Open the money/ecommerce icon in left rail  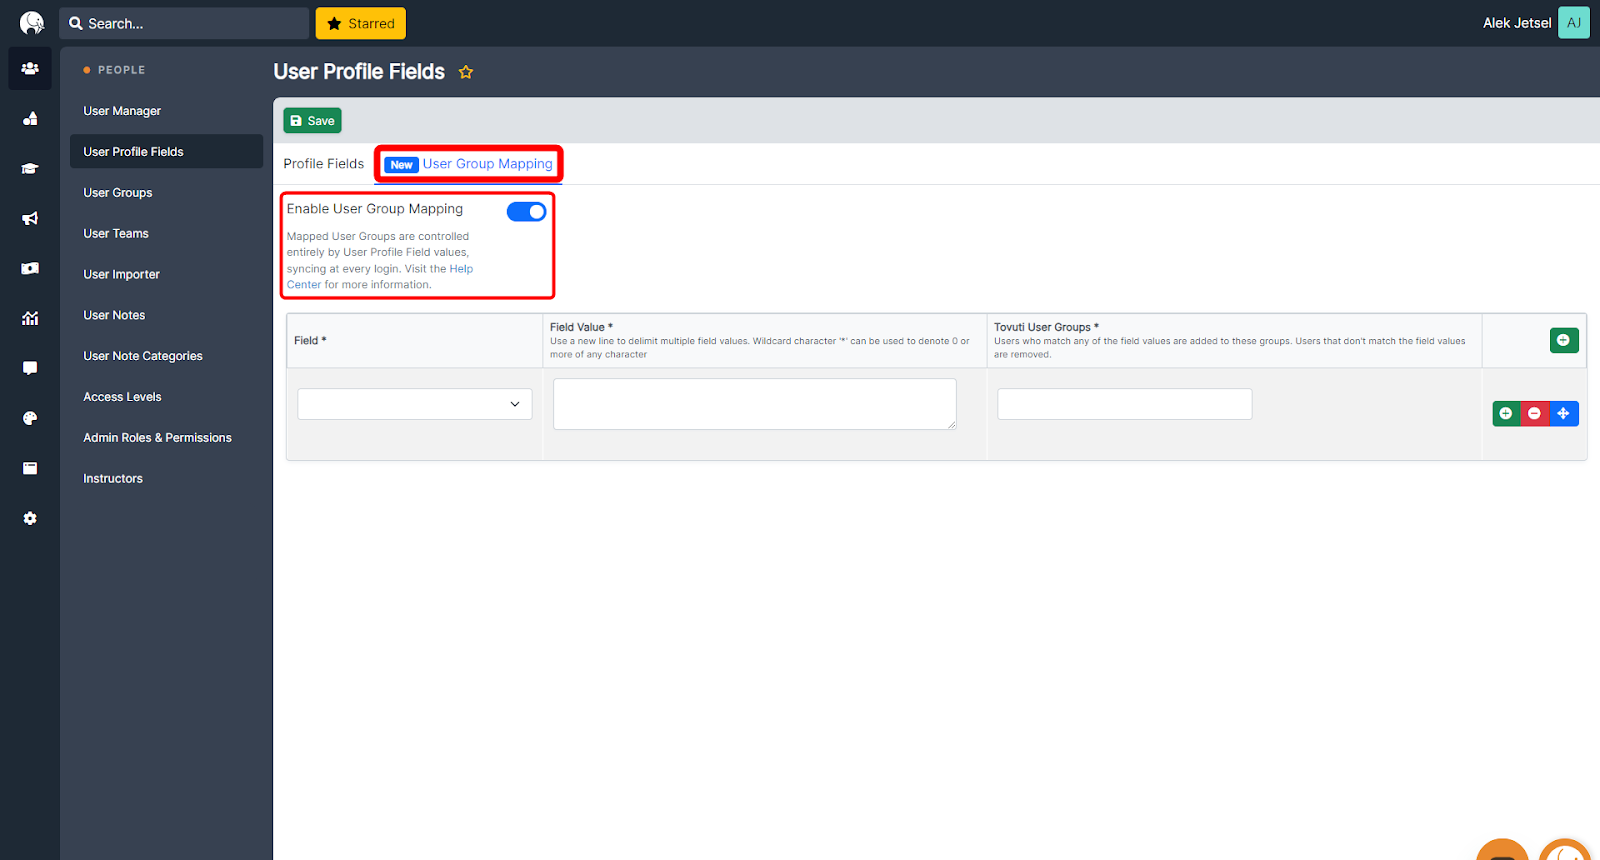(30, 268)
